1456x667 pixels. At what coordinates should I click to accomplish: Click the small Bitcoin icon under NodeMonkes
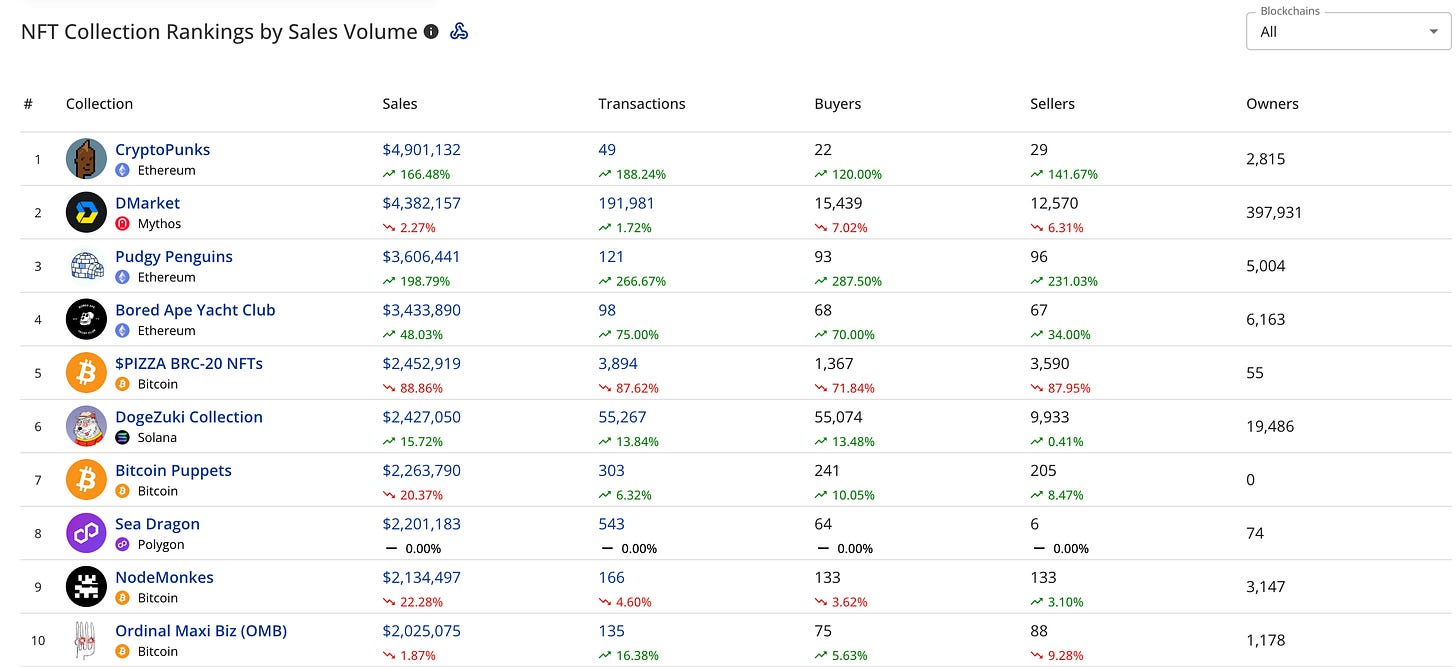tap(123, 598)
